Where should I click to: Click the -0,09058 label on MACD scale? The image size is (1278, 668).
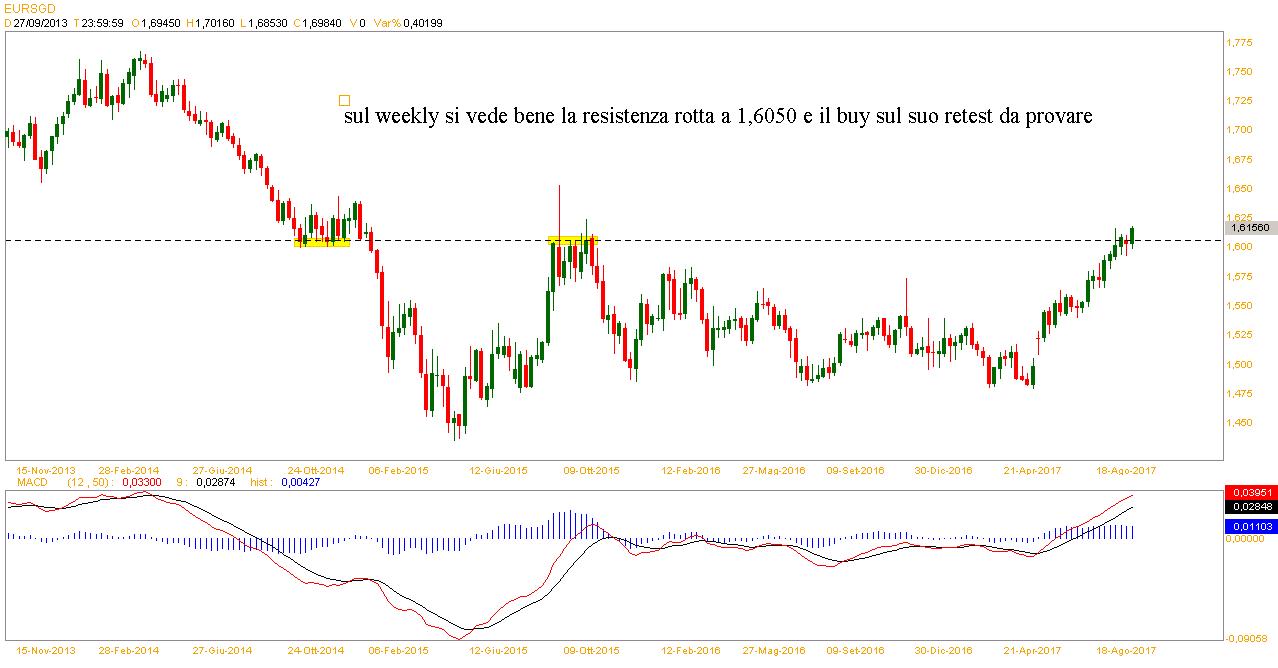1250,640
